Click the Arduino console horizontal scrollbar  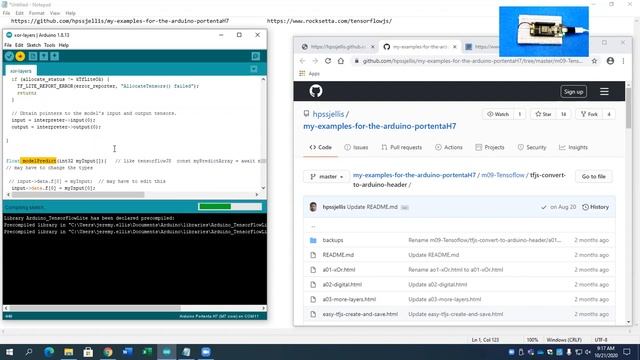coord(95,308)
